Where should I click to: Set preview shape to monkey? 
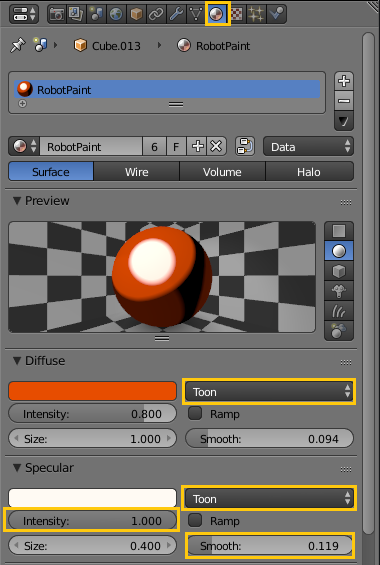click(x=339, y=291)
